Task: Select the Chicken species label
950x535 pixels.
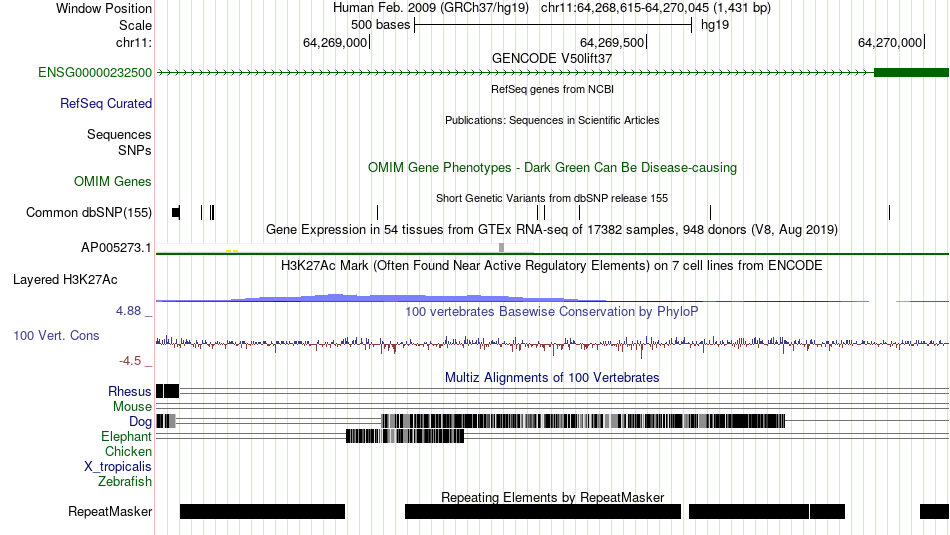Action: click(128, 452)
